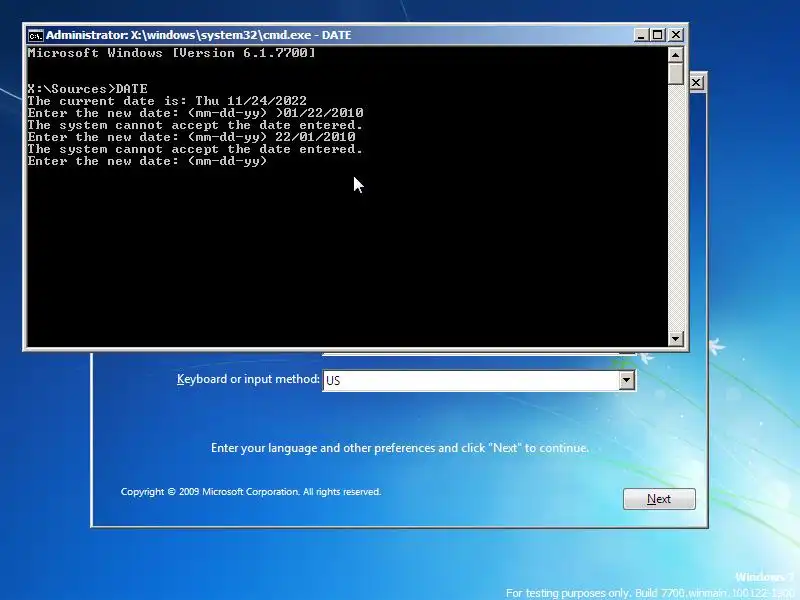Close the Install Windows setup dialog

pyautogui.click(x=696, y=83)
